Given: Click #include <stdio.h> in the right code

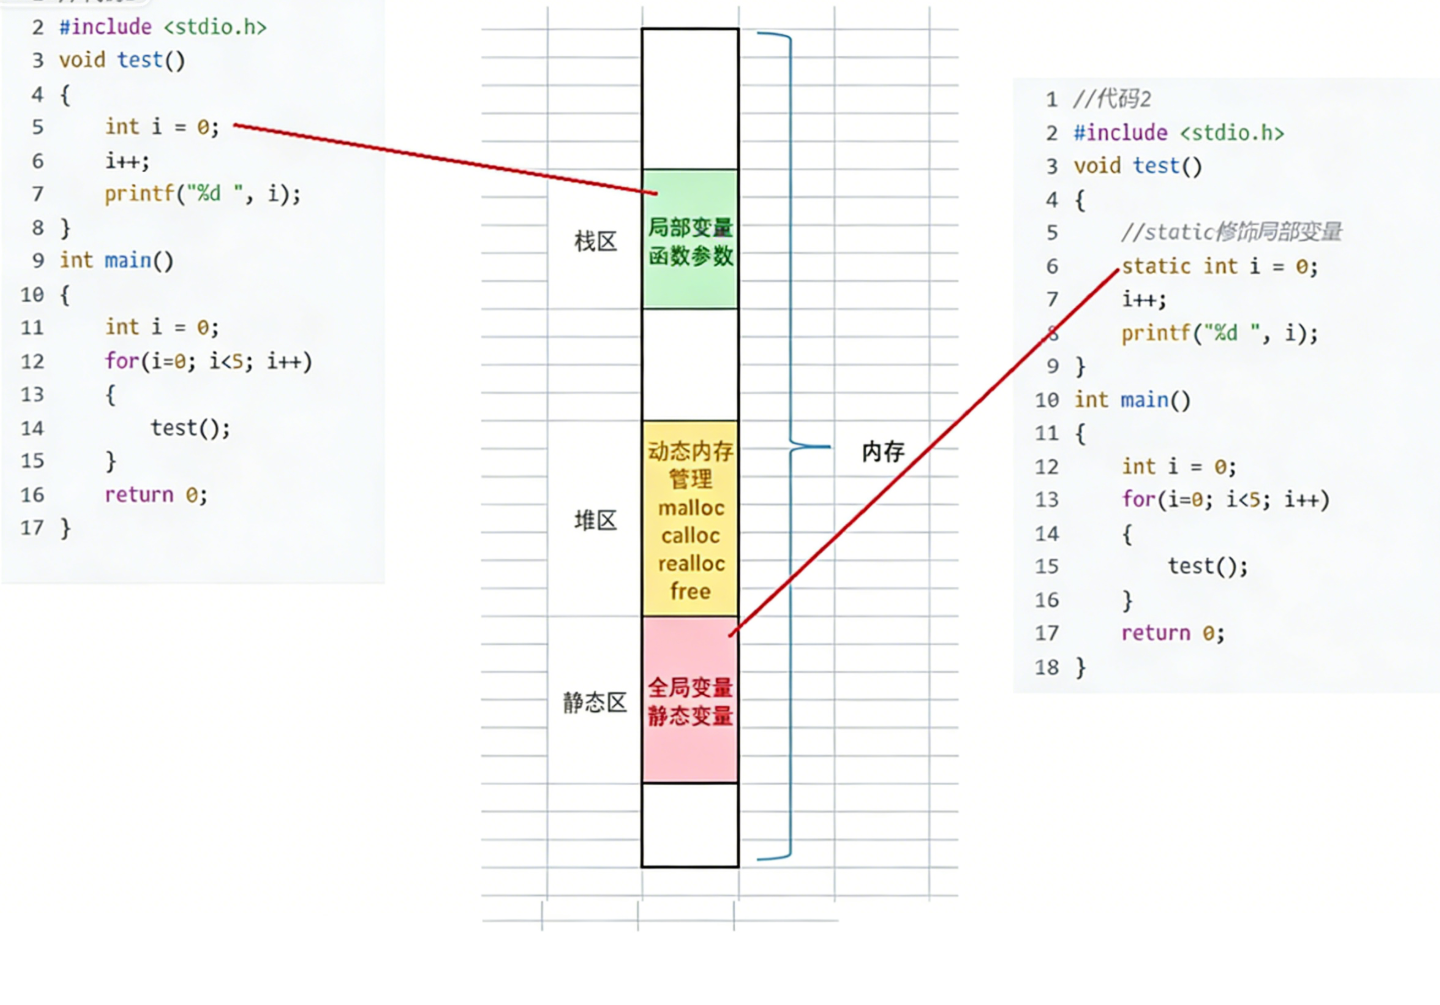Looking at the screenshot, I should coord(1179,133).
